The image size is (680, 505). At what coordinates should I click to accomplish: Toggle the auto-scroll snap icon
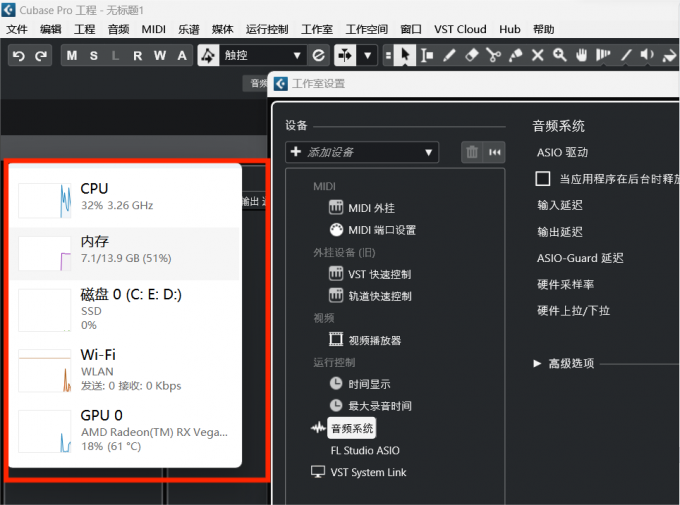345,56
